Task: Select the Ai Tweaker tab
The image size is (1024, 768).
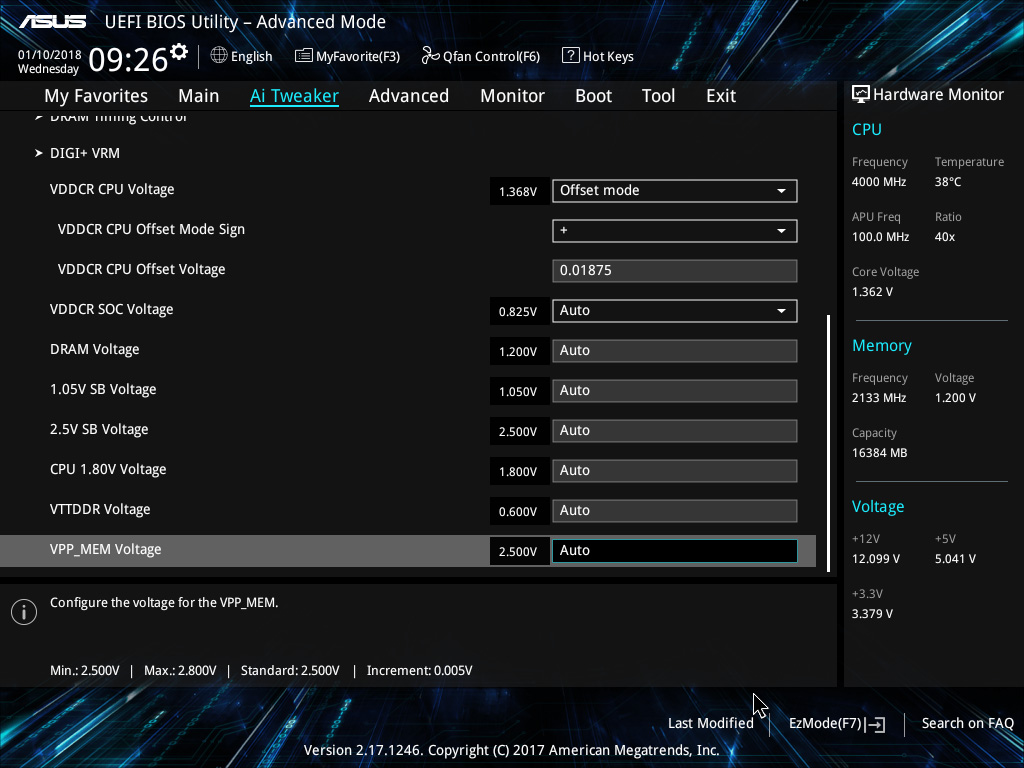Action: [x=295, y=96]
